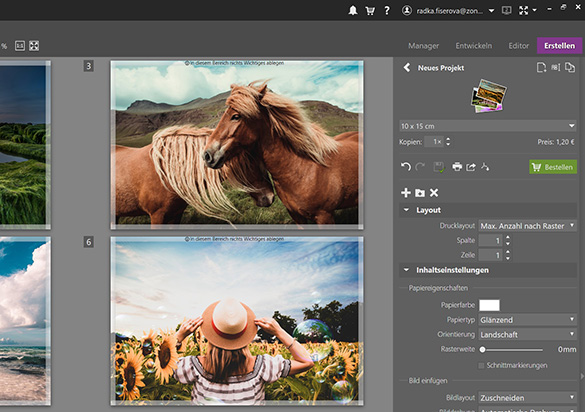The image size is (585, 412).
Task: Click the Rasterweite slider handle
Action: point(482,350)
